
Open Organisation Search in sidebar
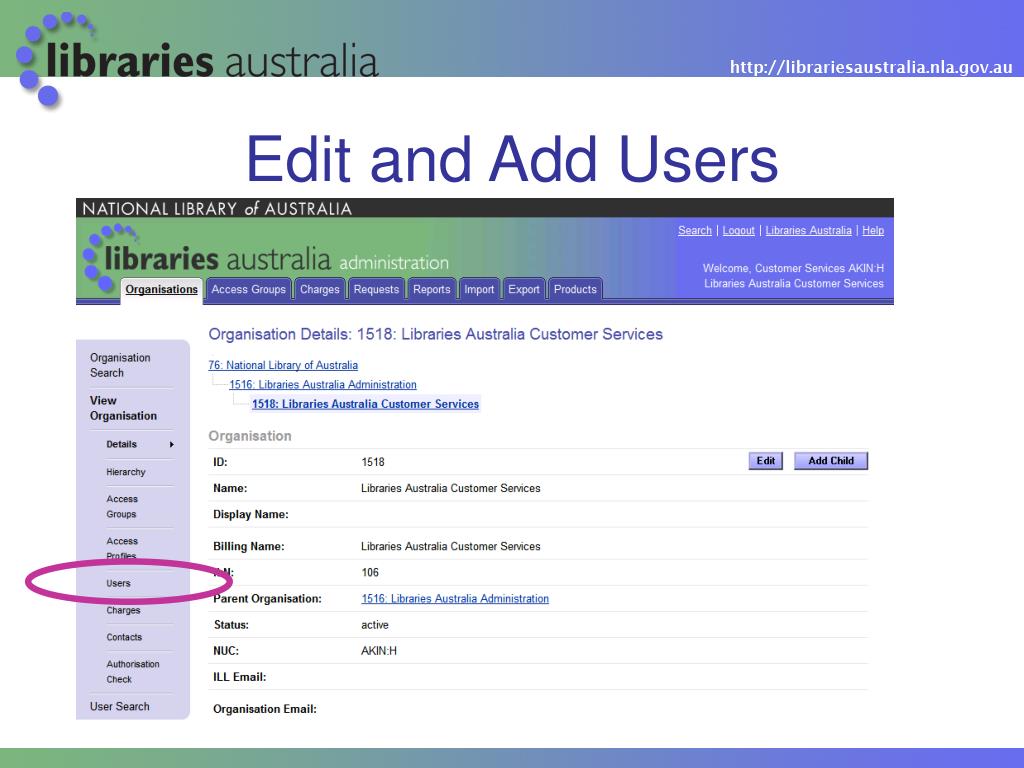coord(120,366)
